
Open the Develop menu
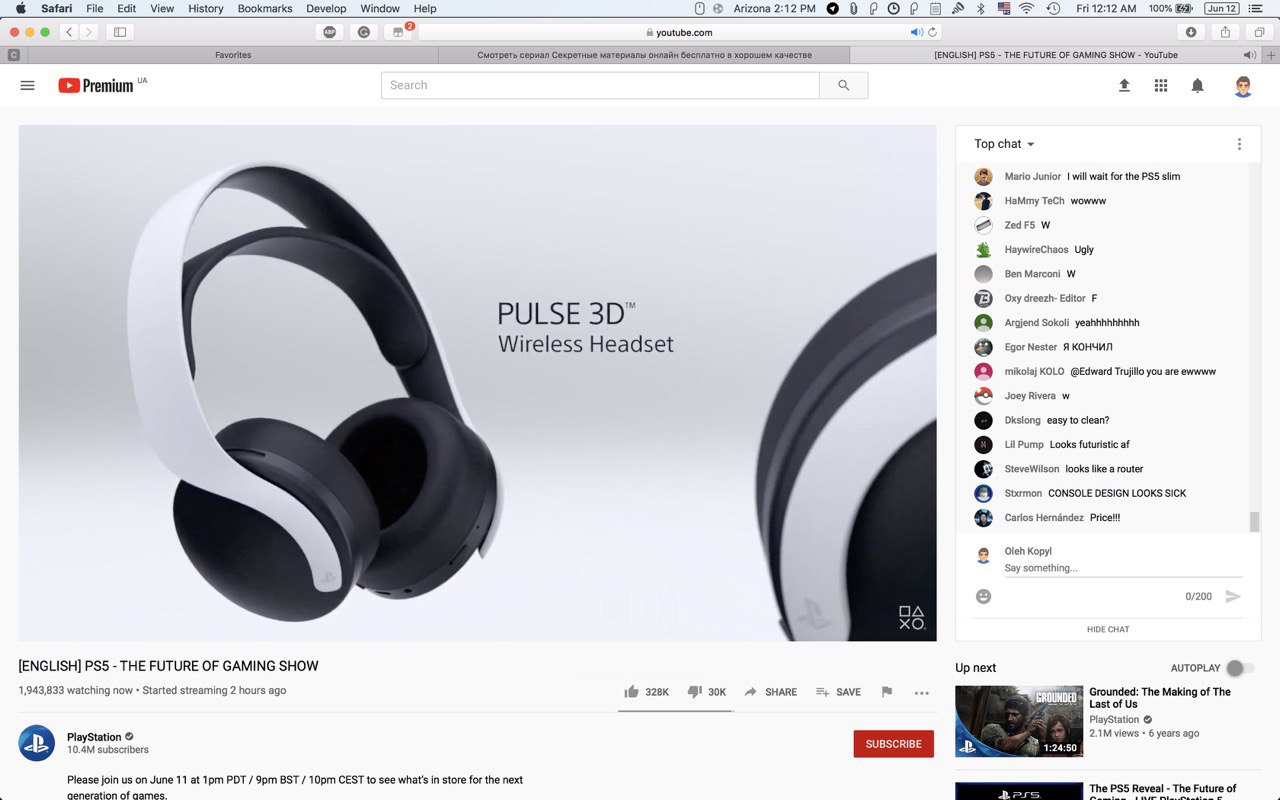(326, 8)
